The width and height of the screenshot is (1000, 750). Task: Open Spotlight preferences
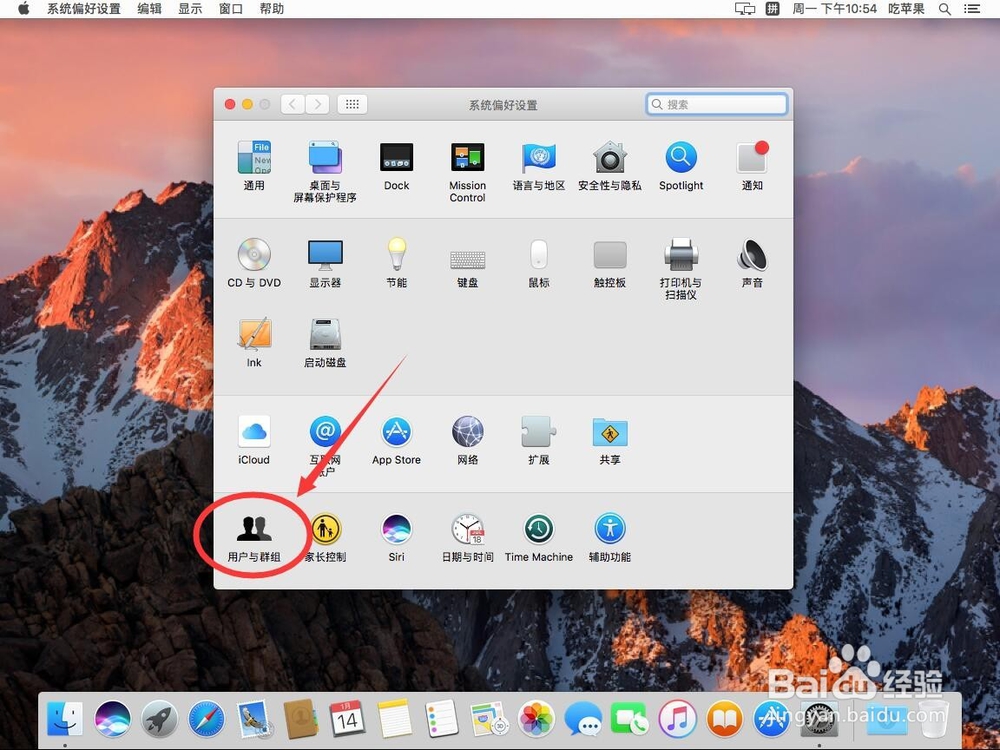[681, 165]
